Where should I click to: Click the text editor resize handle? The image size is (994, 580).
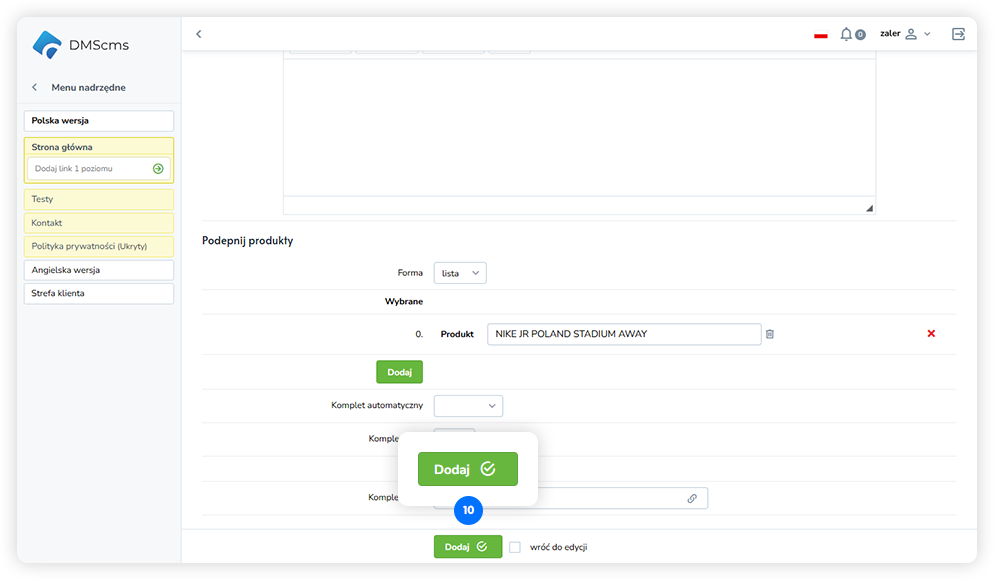pos(869,208)
